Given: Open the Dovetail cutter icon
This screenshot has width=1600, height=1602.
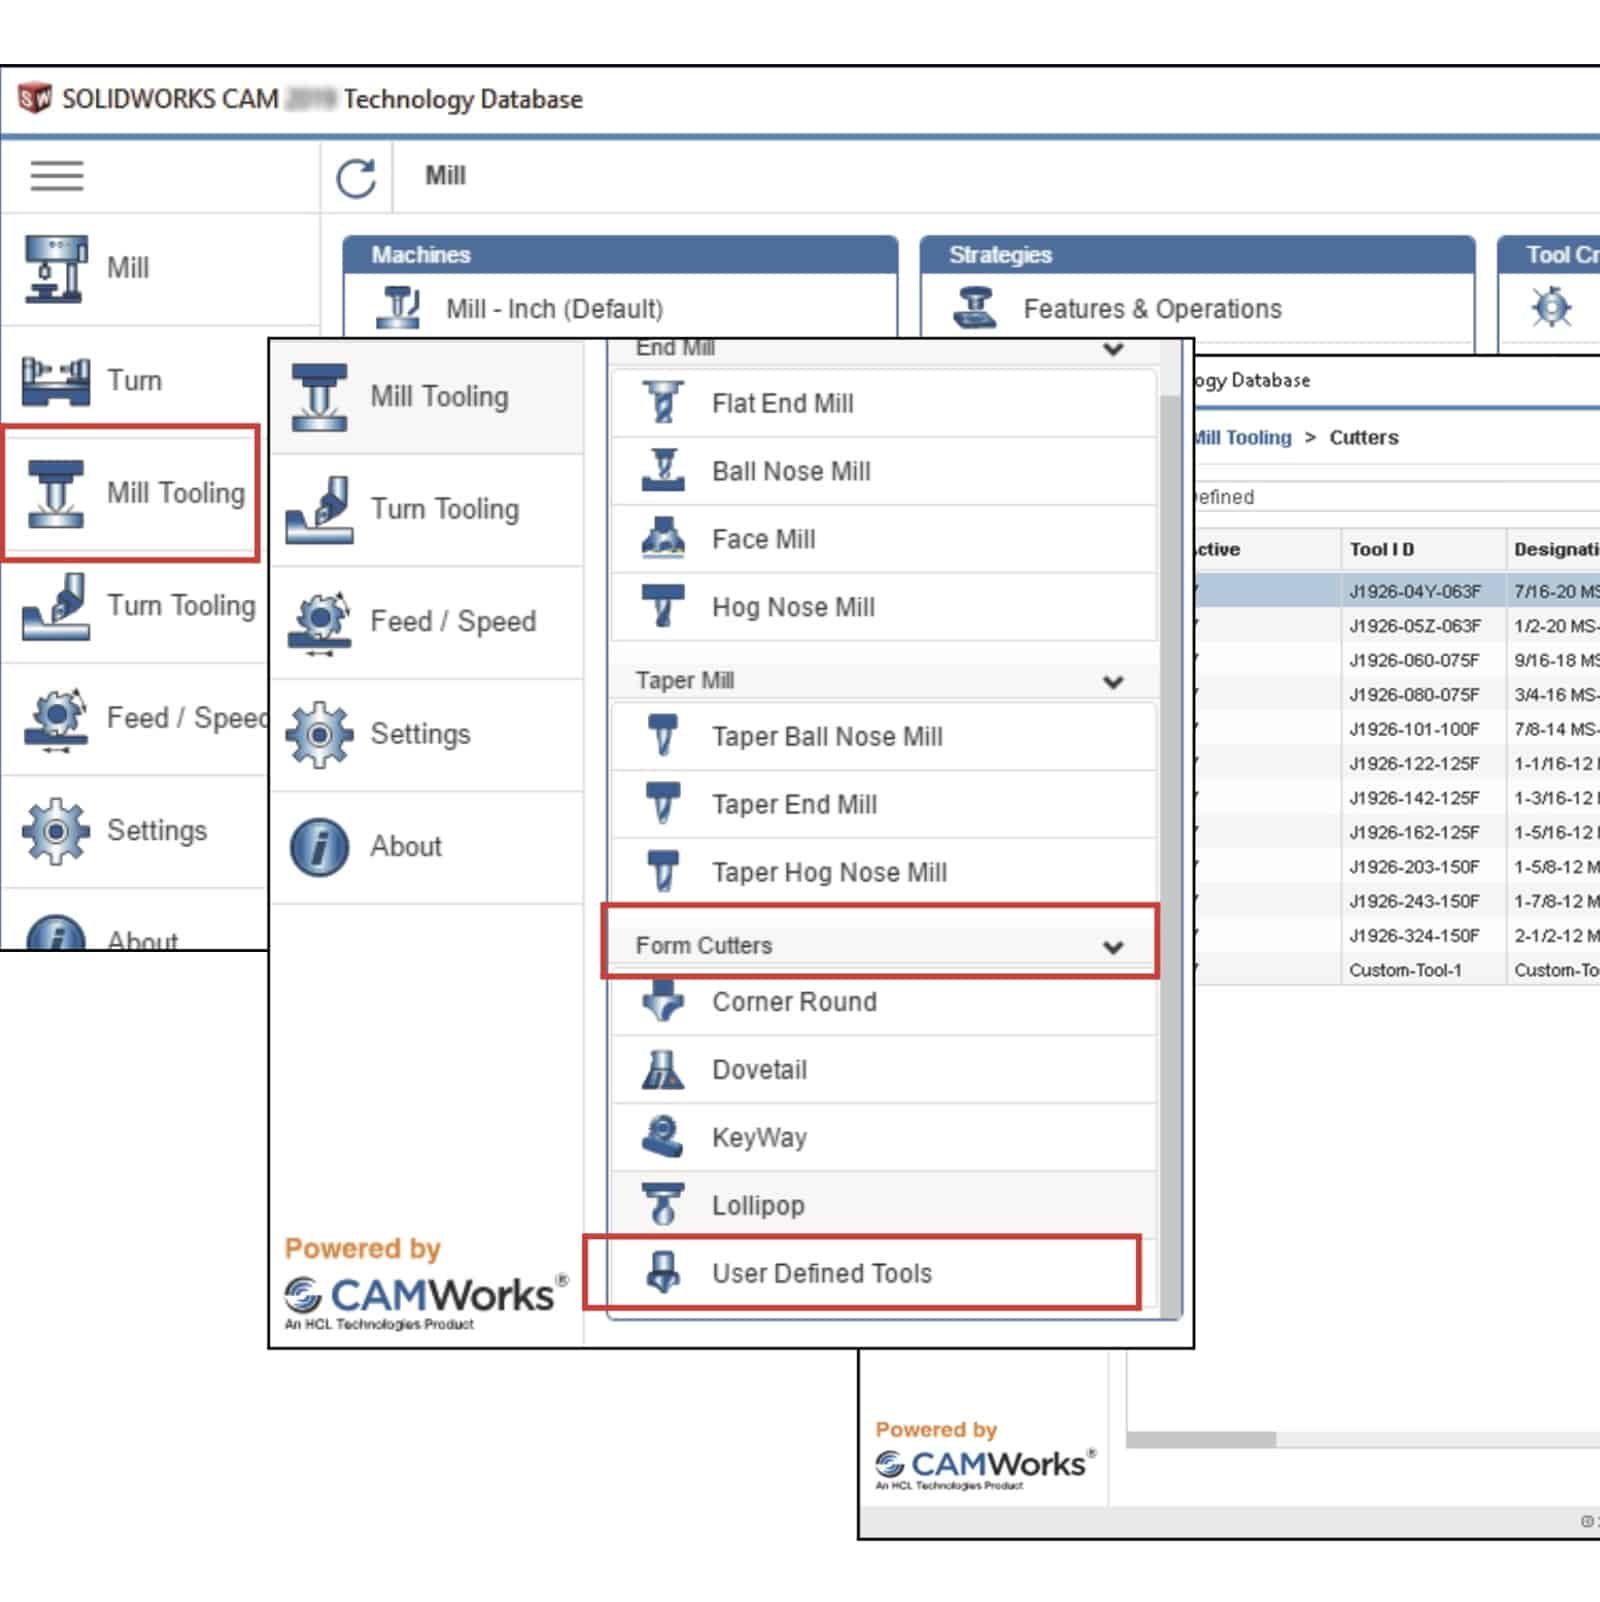Looking at the screenshot, I should pyautogui.click(x=663, y=1070).
